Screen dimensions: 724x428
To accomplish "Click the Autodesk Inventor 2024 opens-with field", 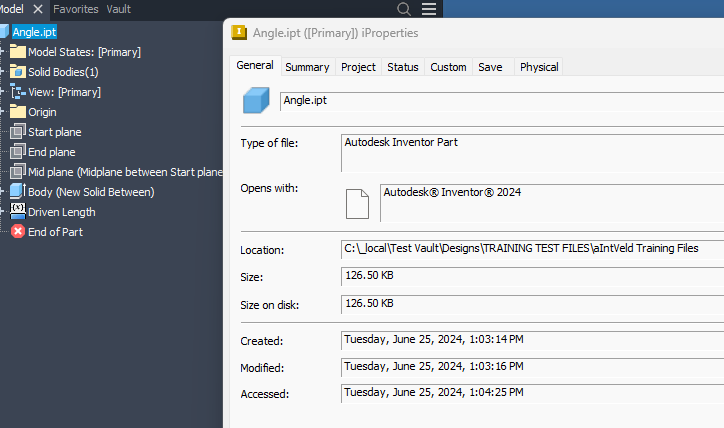I will click(x=552, y=203).
